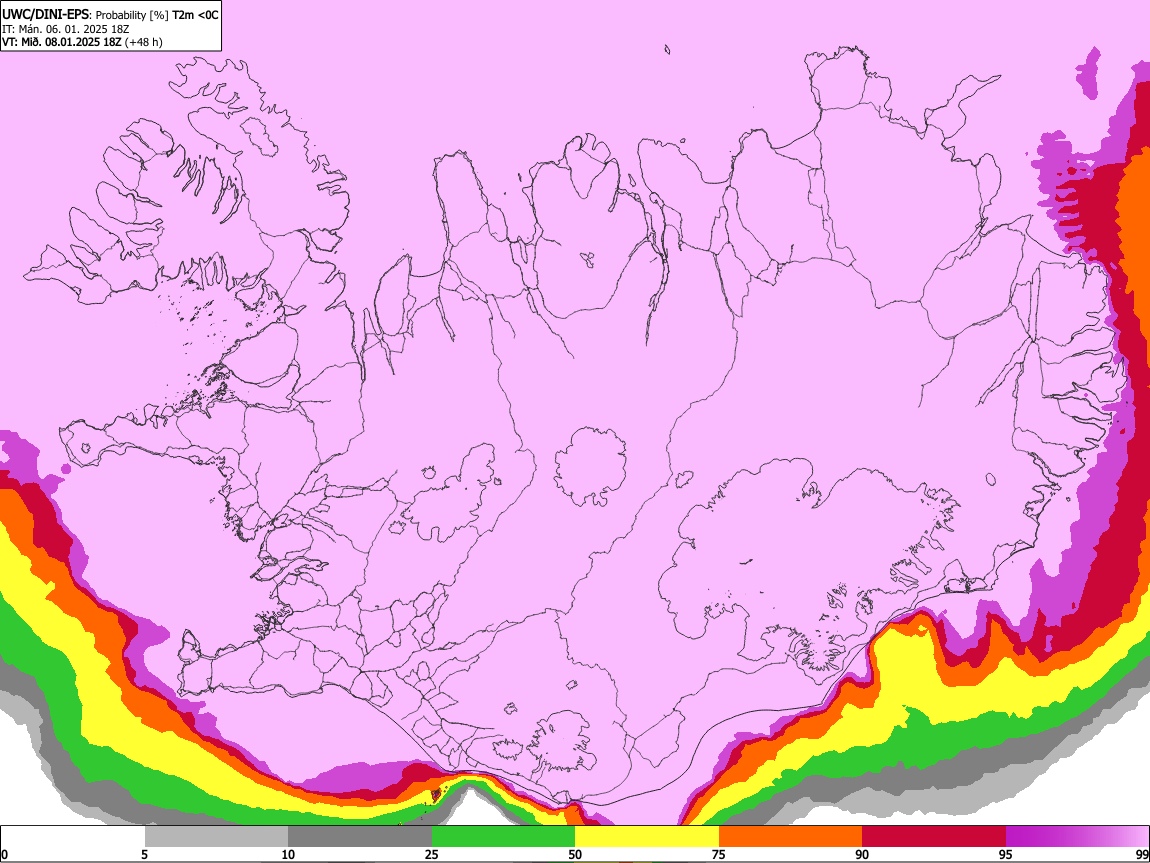Click the legend label 90
Screen dimensions: 1150x863
coord(862,854)
